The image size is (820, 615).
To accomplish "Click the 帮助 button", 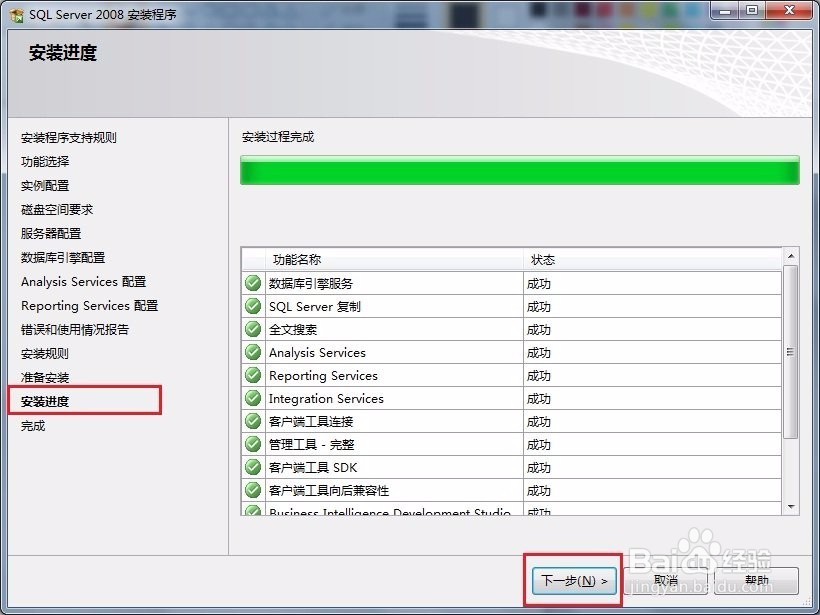I will tap(756, 579).
